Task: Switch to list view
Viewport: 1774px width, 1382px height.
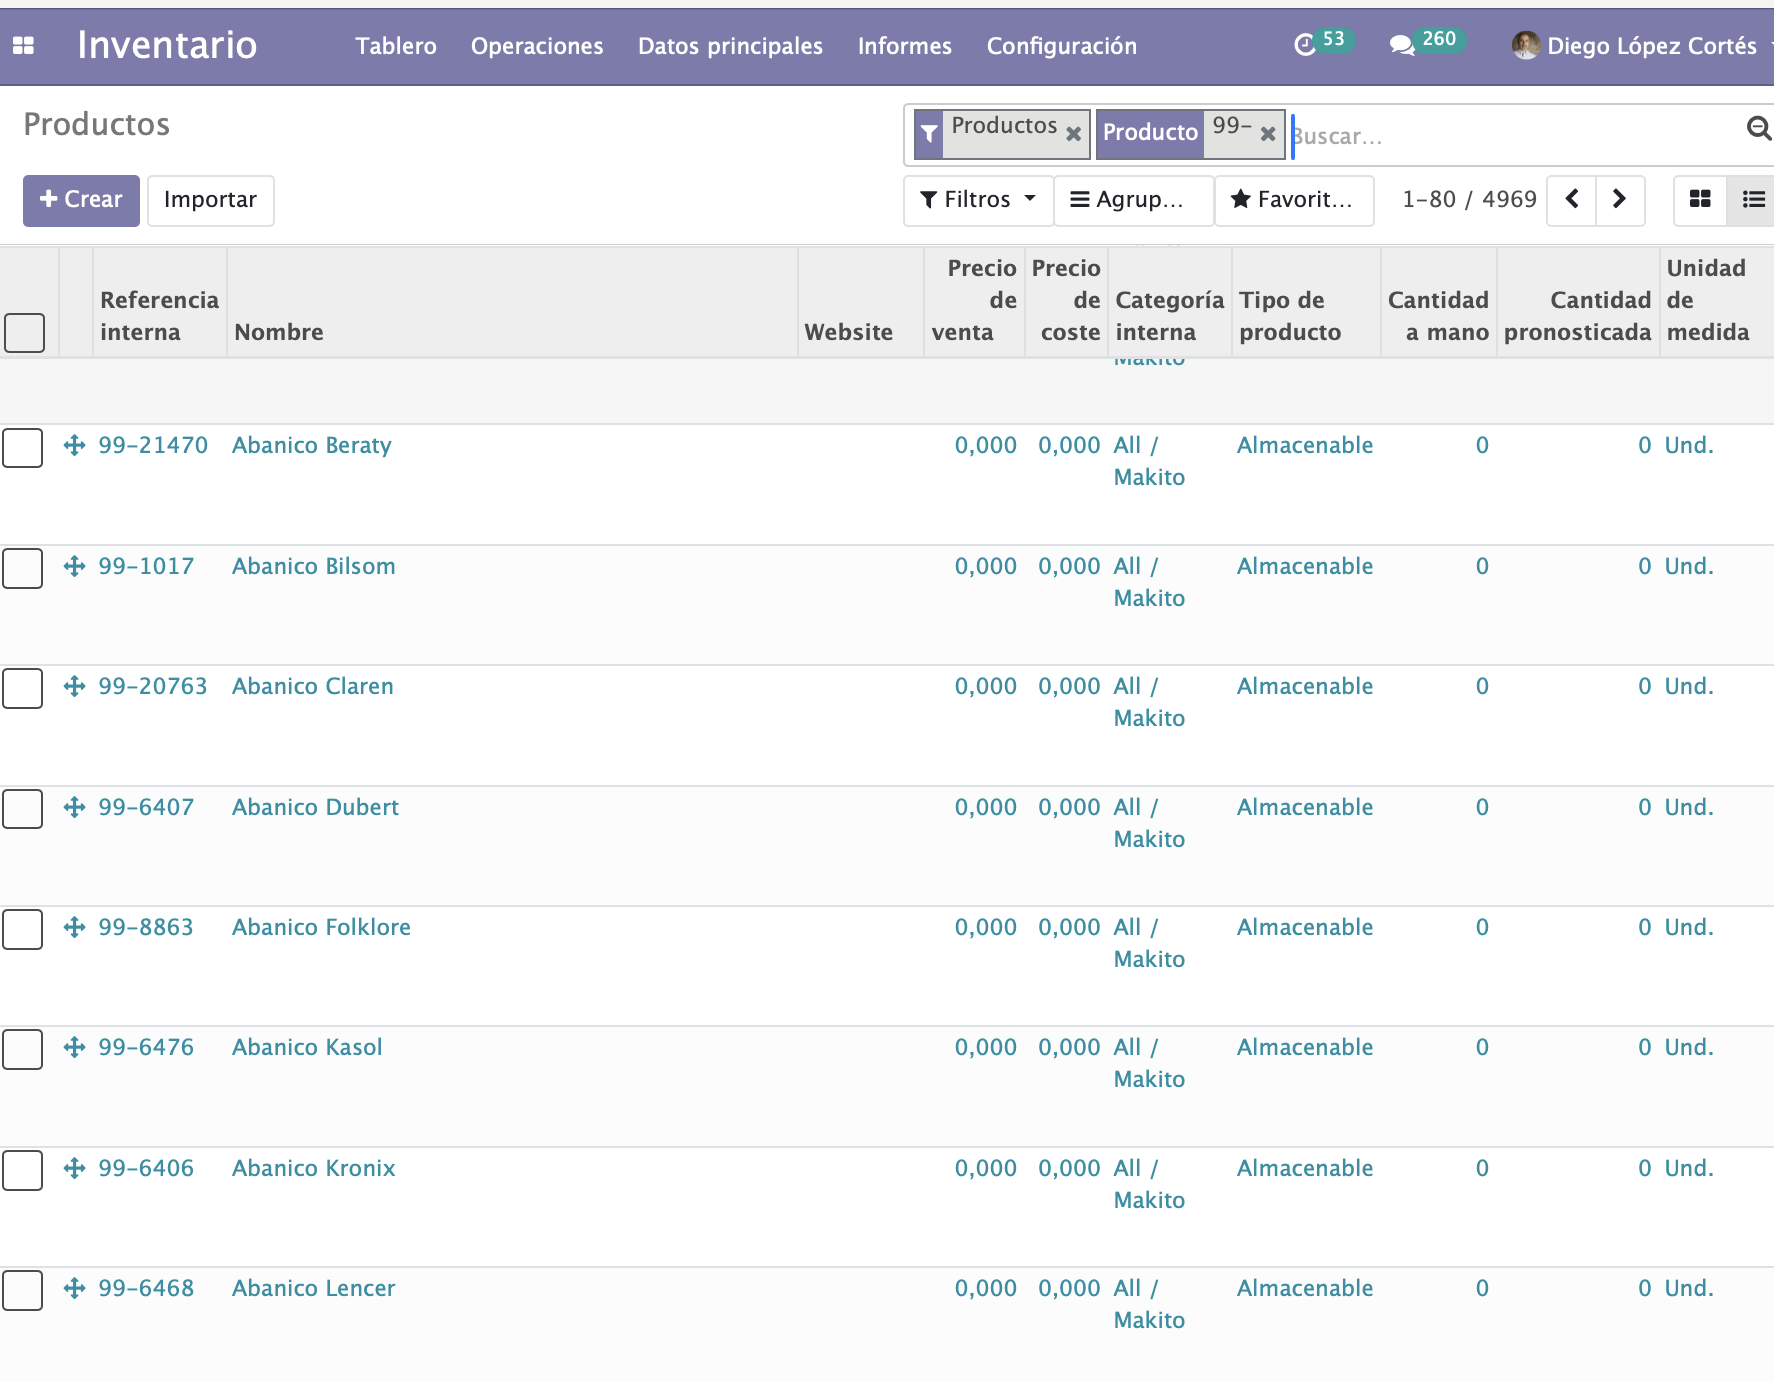Action: [1753, 199]
